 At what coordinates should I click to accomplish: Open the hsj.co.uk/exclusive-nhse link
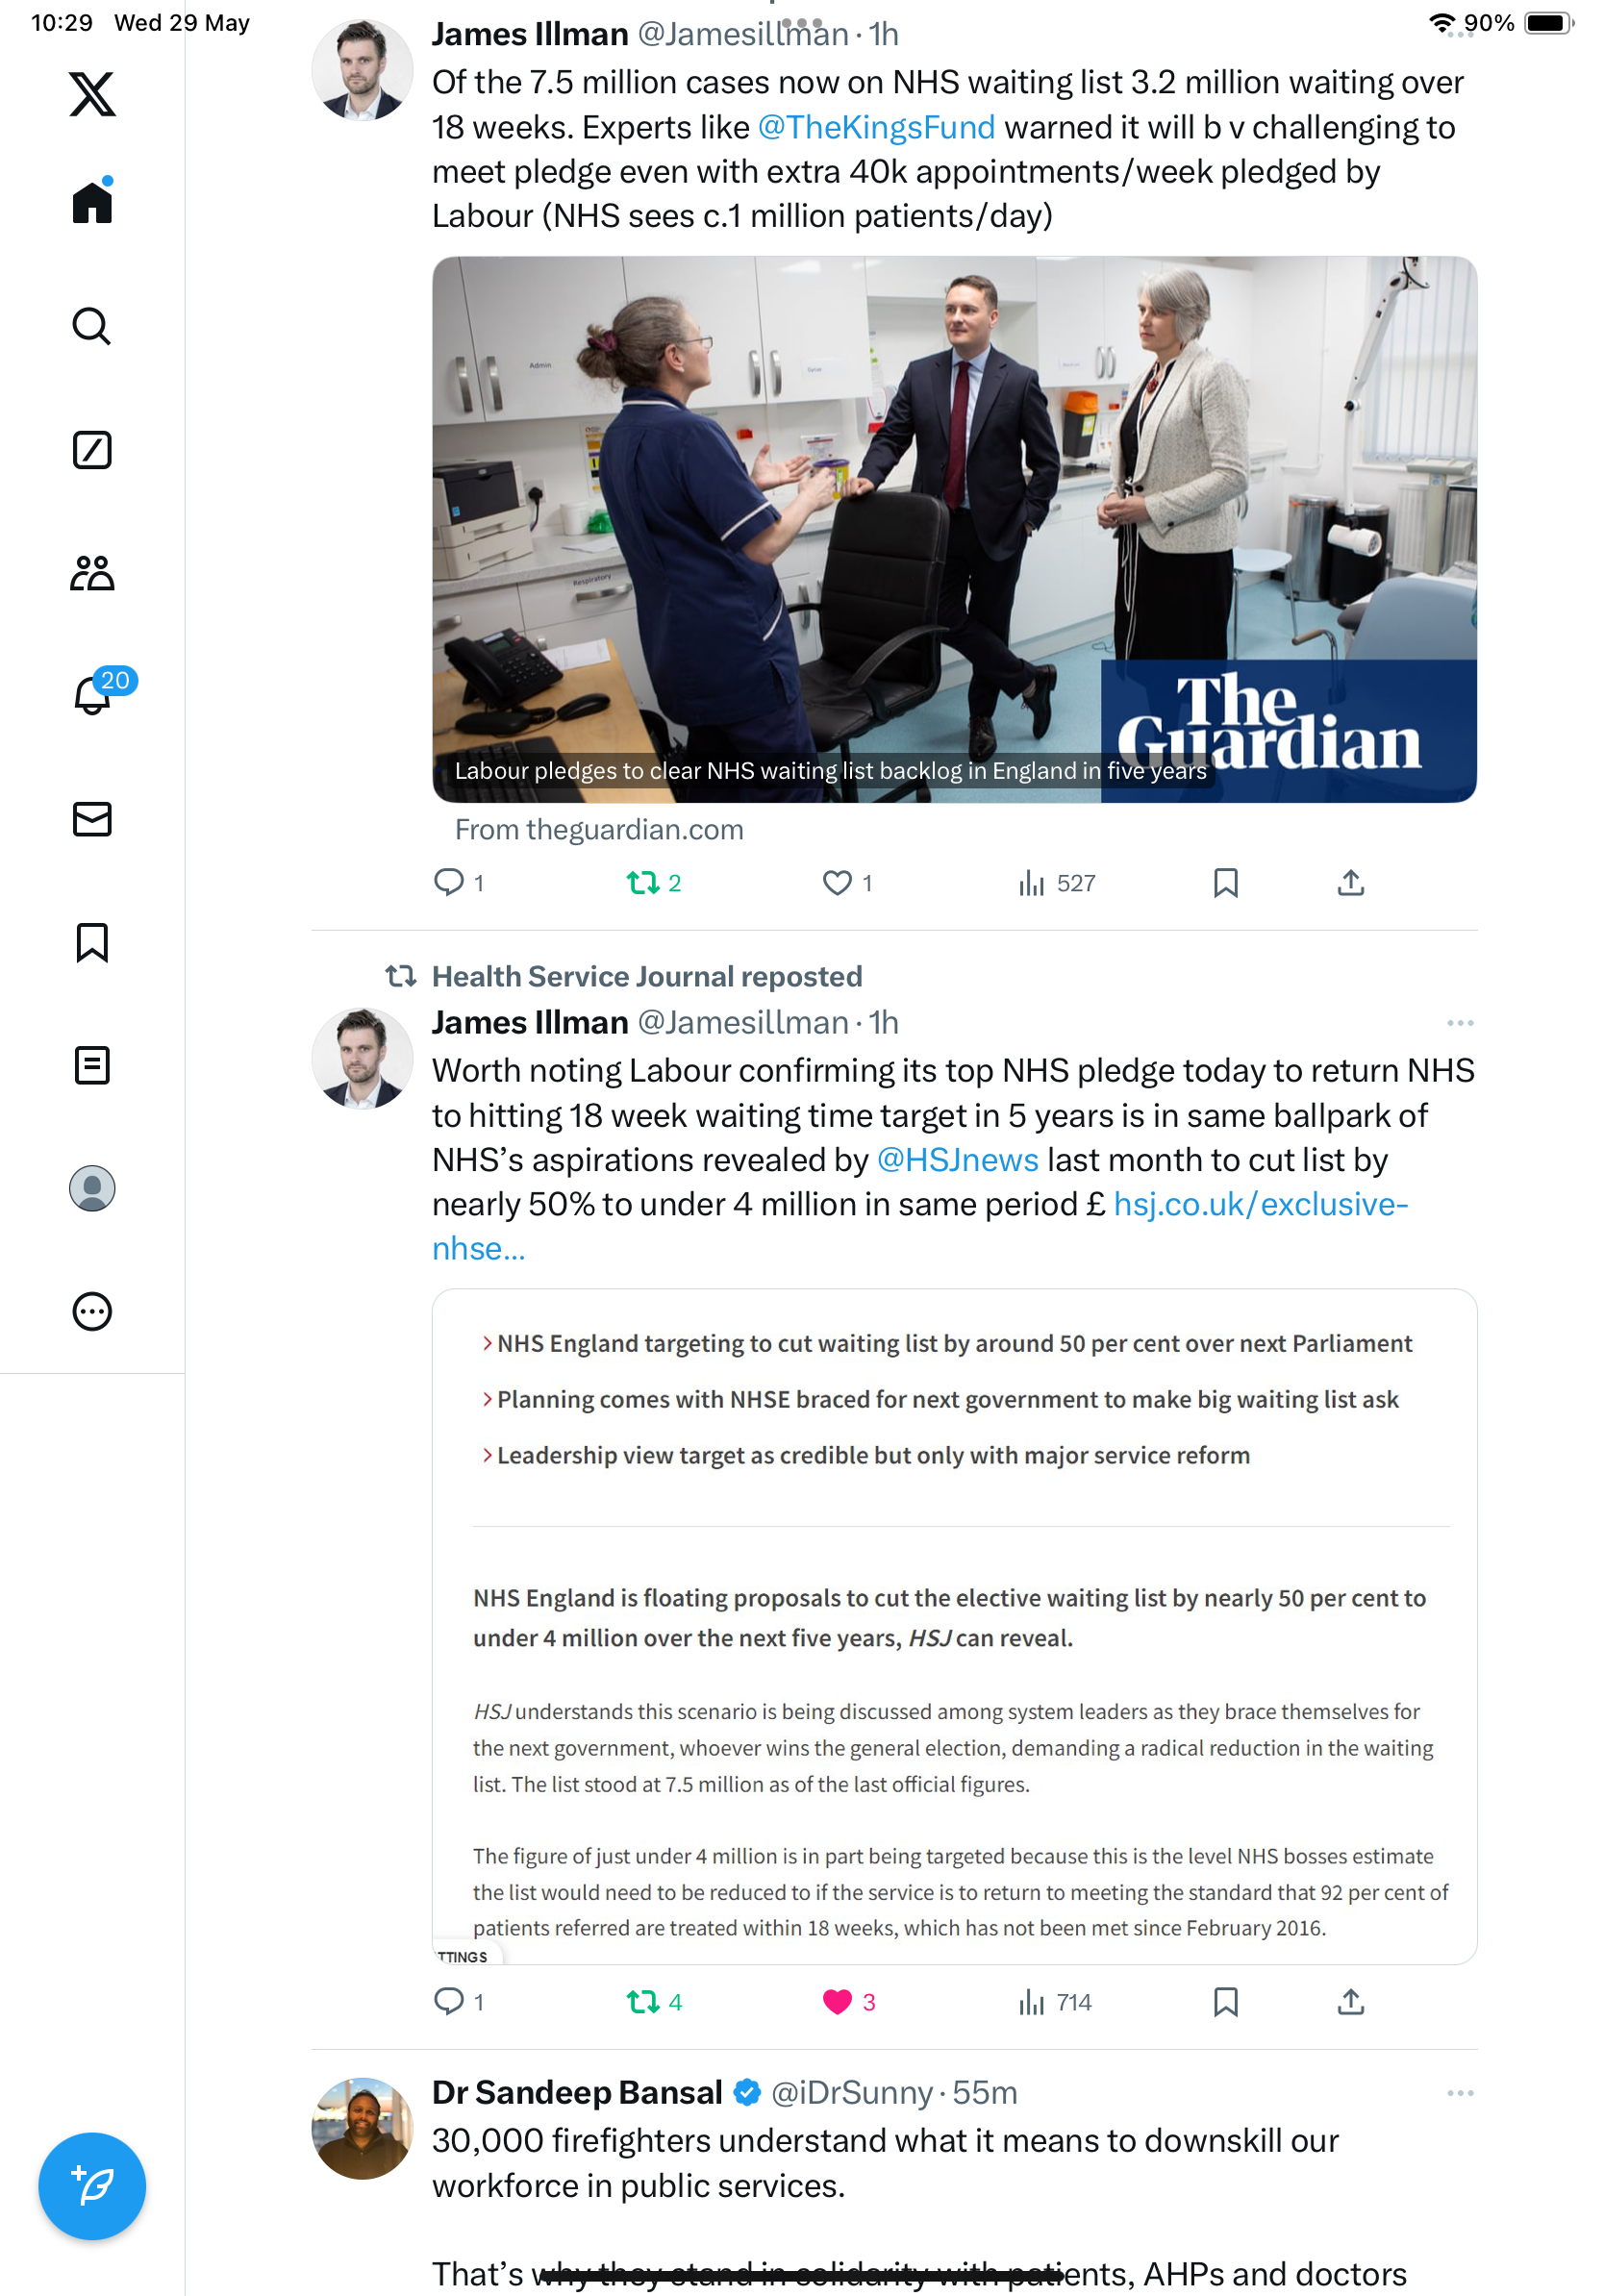tap(920, 1226)
